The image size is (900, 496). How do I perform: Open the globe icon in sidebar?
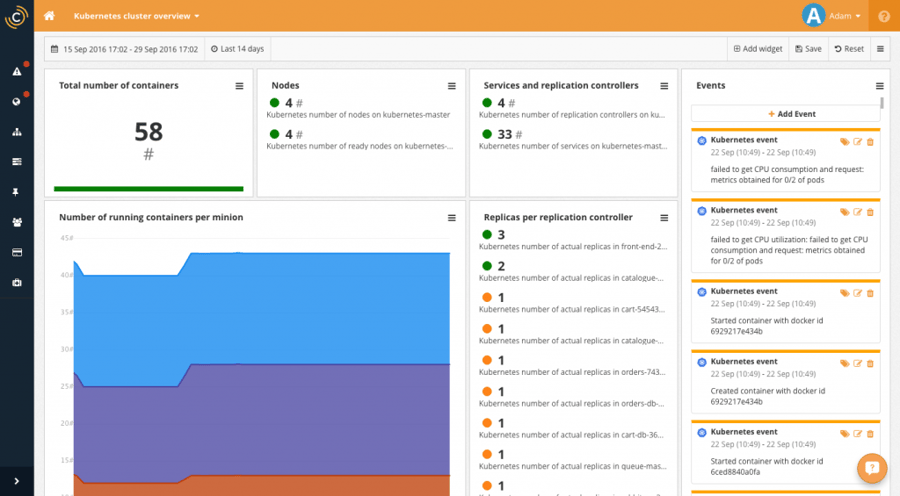click(17, 102)
